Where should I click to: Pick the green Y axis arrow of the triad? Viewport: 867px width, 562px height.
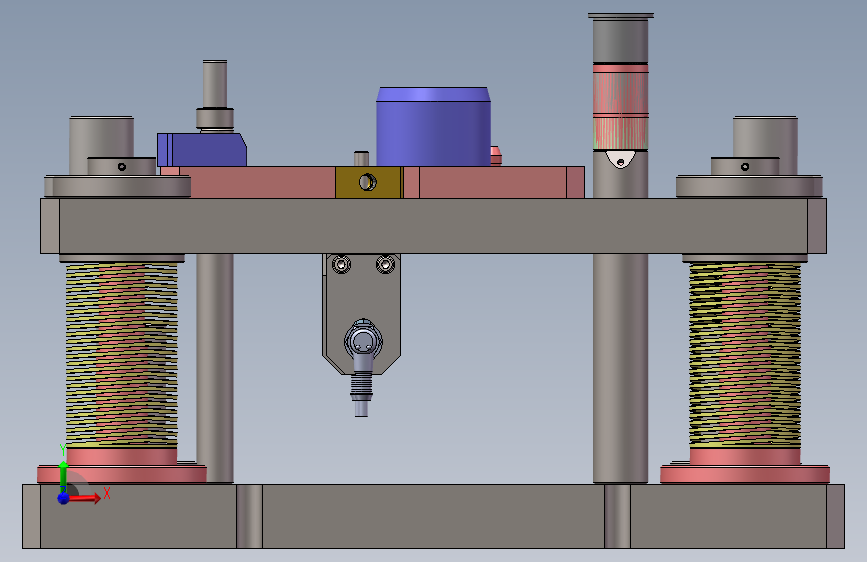[64, 476]
